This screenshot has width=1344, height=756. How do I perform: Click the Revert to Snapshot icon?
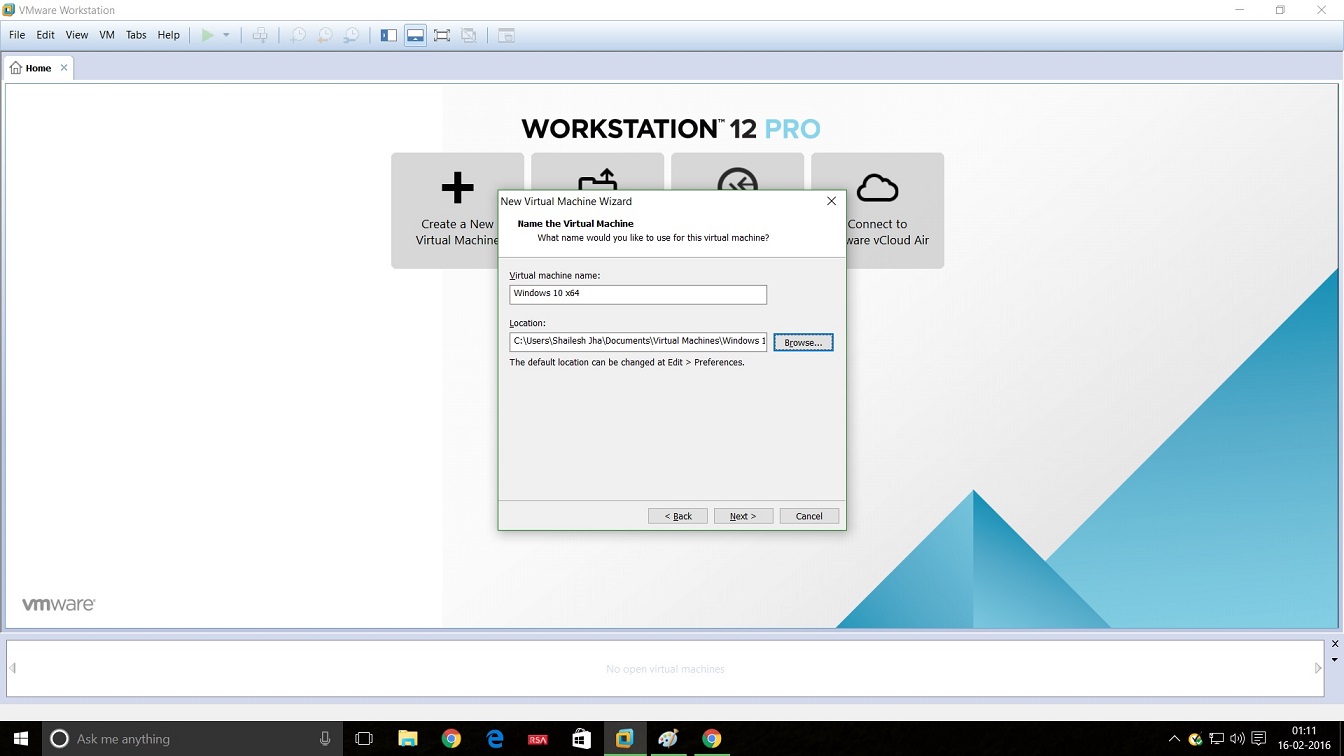[x=325, y=35]
